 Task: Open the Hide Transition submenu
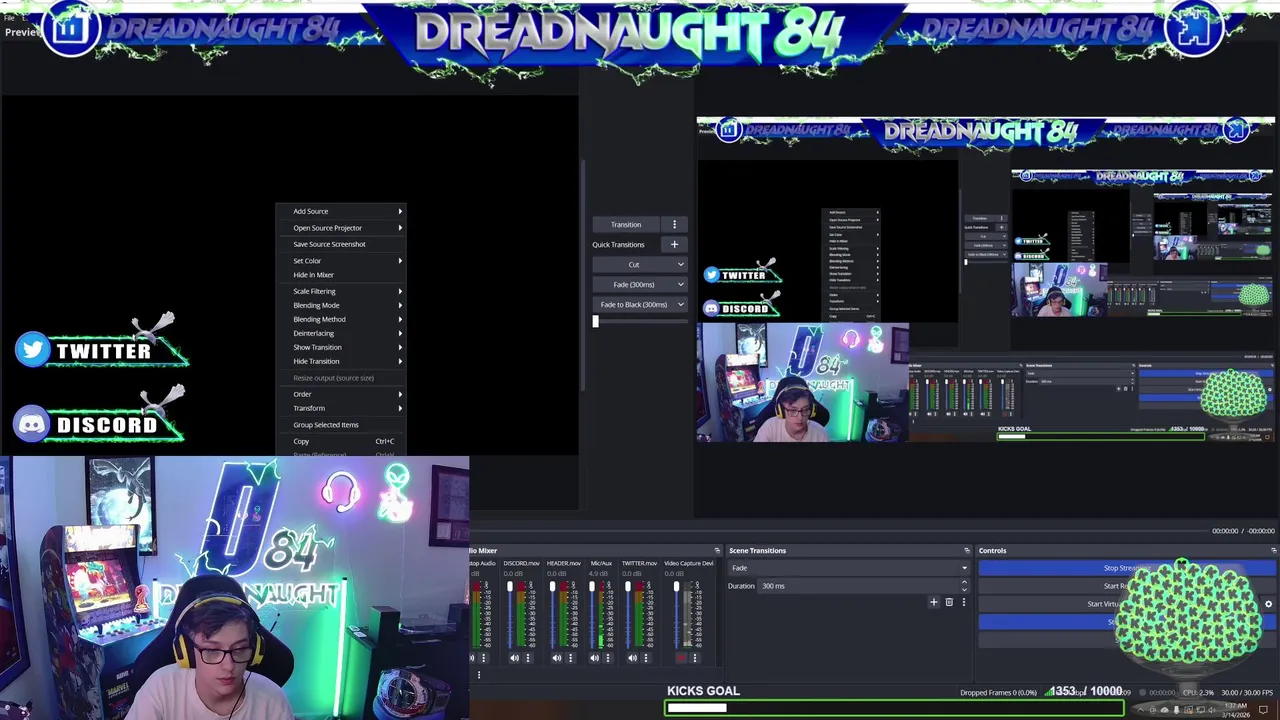pos(341,361)
